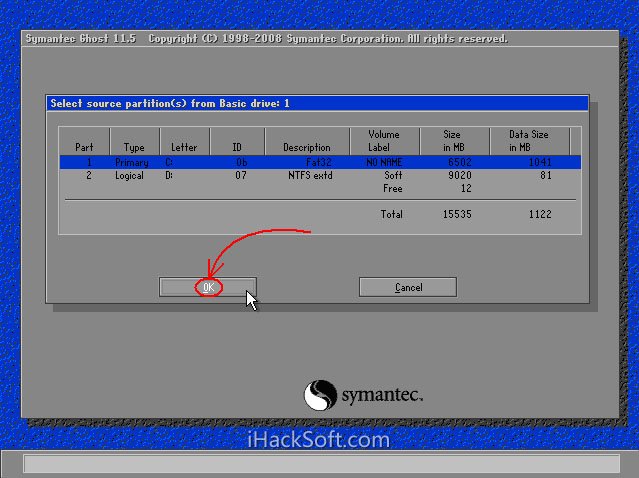This screenshot has height=478, width=639.
Task: Click the Part column header
Action: coord(84,148)
